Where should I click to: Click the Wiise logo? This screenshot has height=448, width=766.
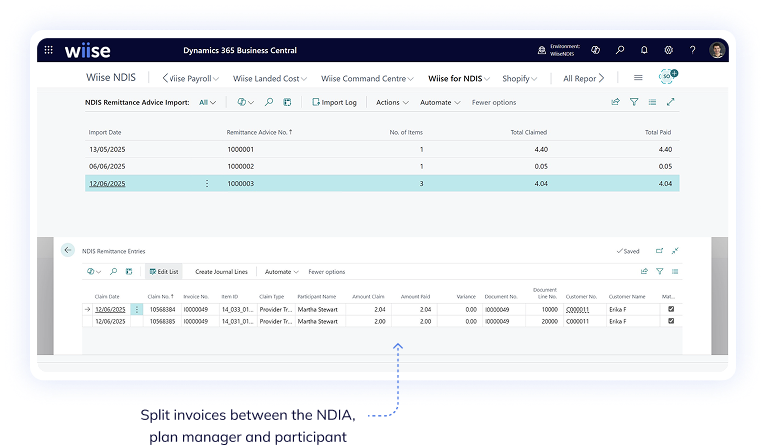coord(87,50)
